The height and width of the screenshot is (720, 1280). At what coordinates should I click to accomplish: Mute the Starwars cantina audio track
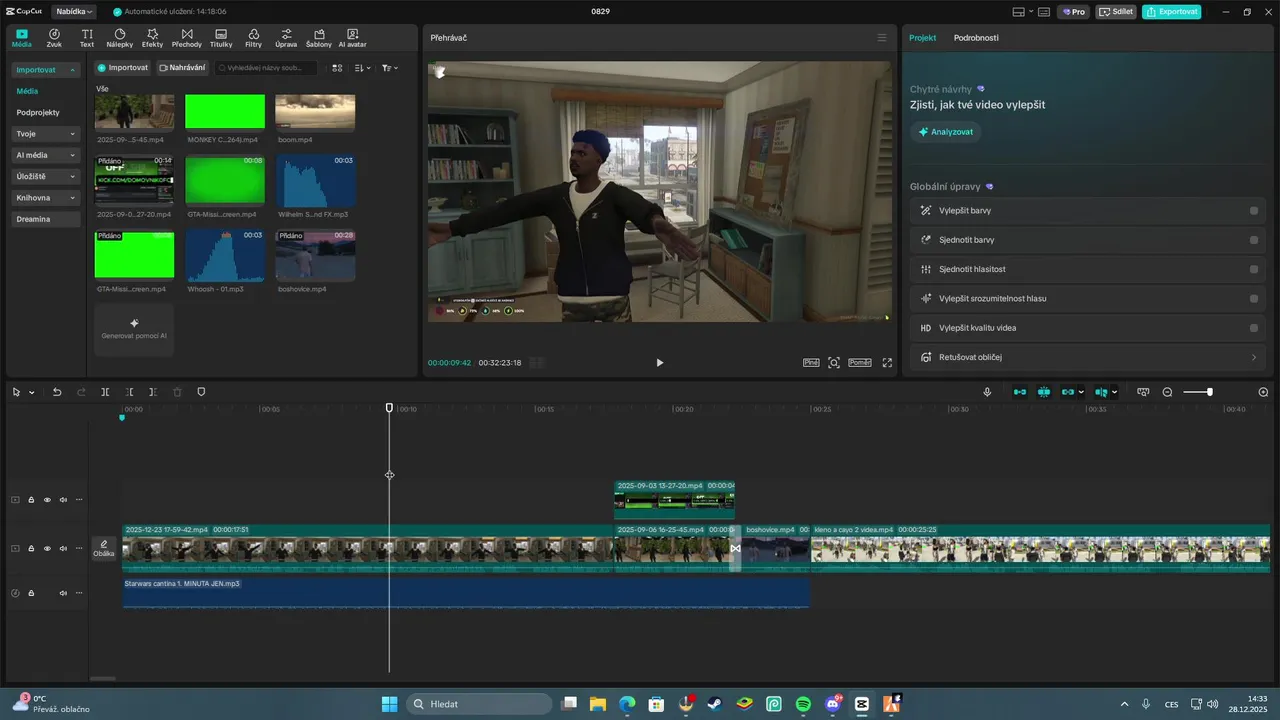(x=63, y=593)
